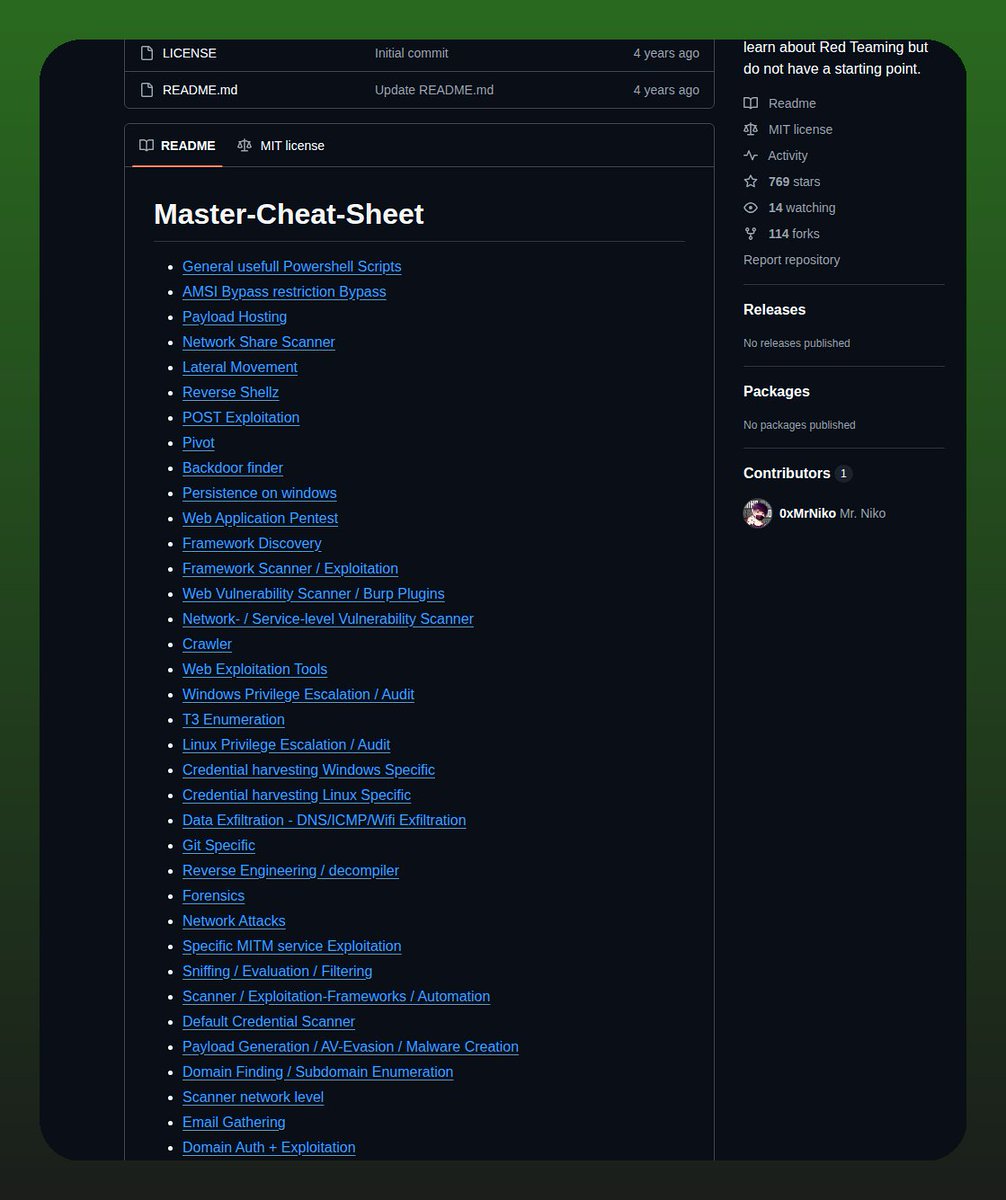1006x1200 pixels.
Task: Jump to Framework Discovery
Action: (x=252, y=543)
